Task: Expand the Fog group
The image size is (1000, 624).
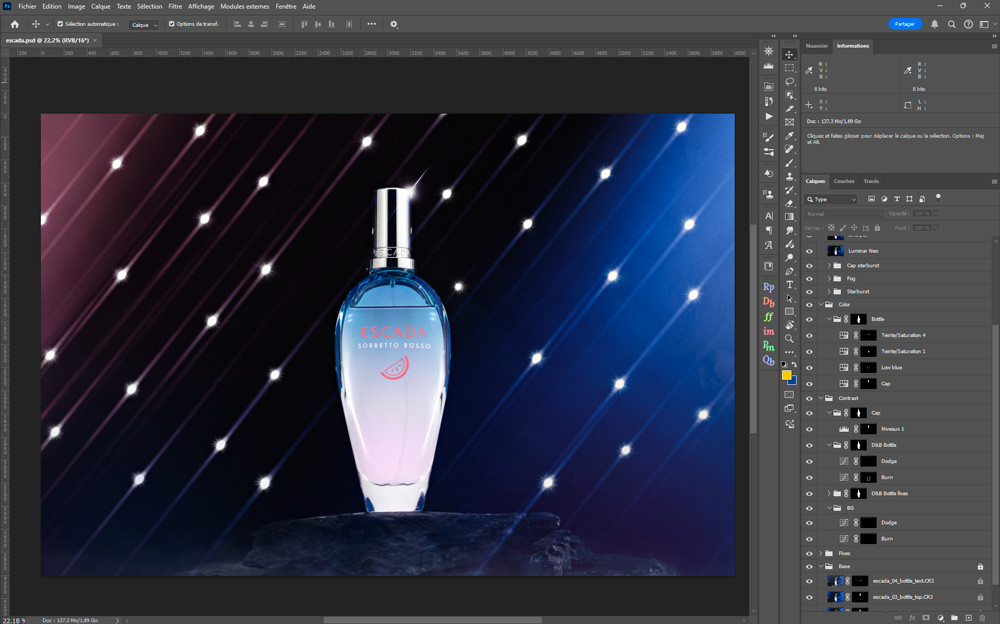Action: (828, 279)
